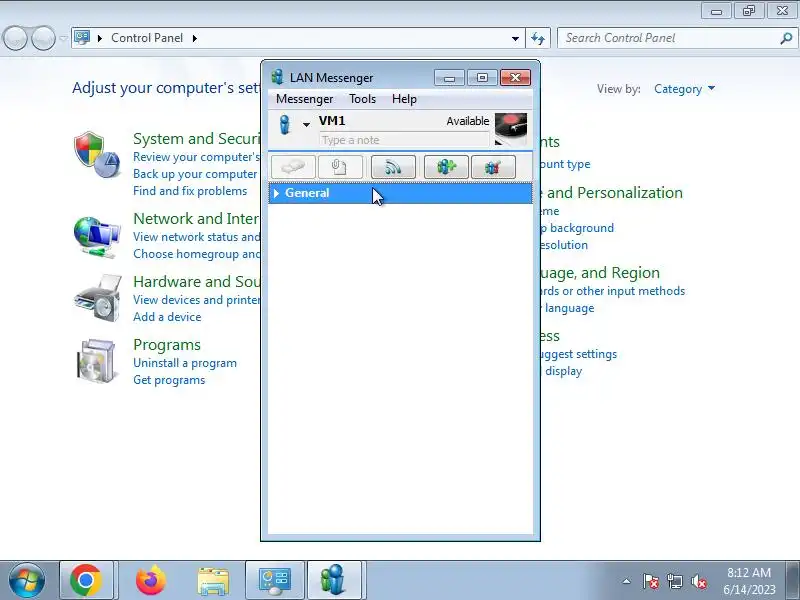Click the LAN Messenger title bar icon
Image resolution: width=800 pixels, height=600 pixels.
[277, 77]
